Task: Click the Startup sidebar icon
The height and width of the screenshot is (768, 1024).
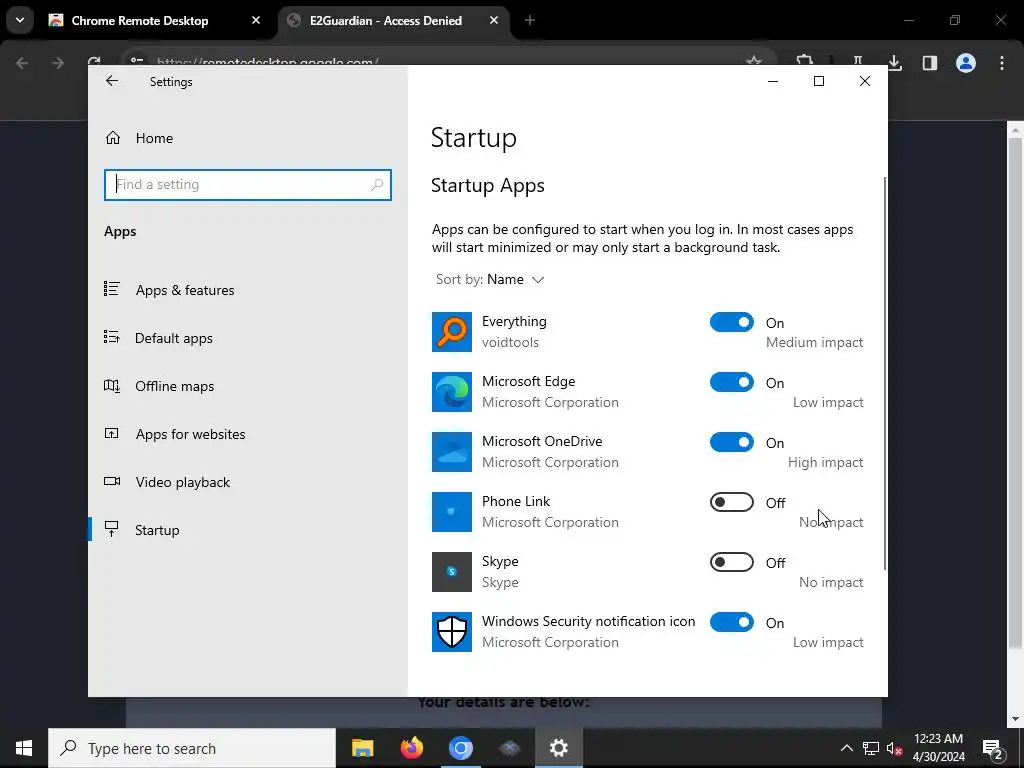Action: [x=112, y=529]
